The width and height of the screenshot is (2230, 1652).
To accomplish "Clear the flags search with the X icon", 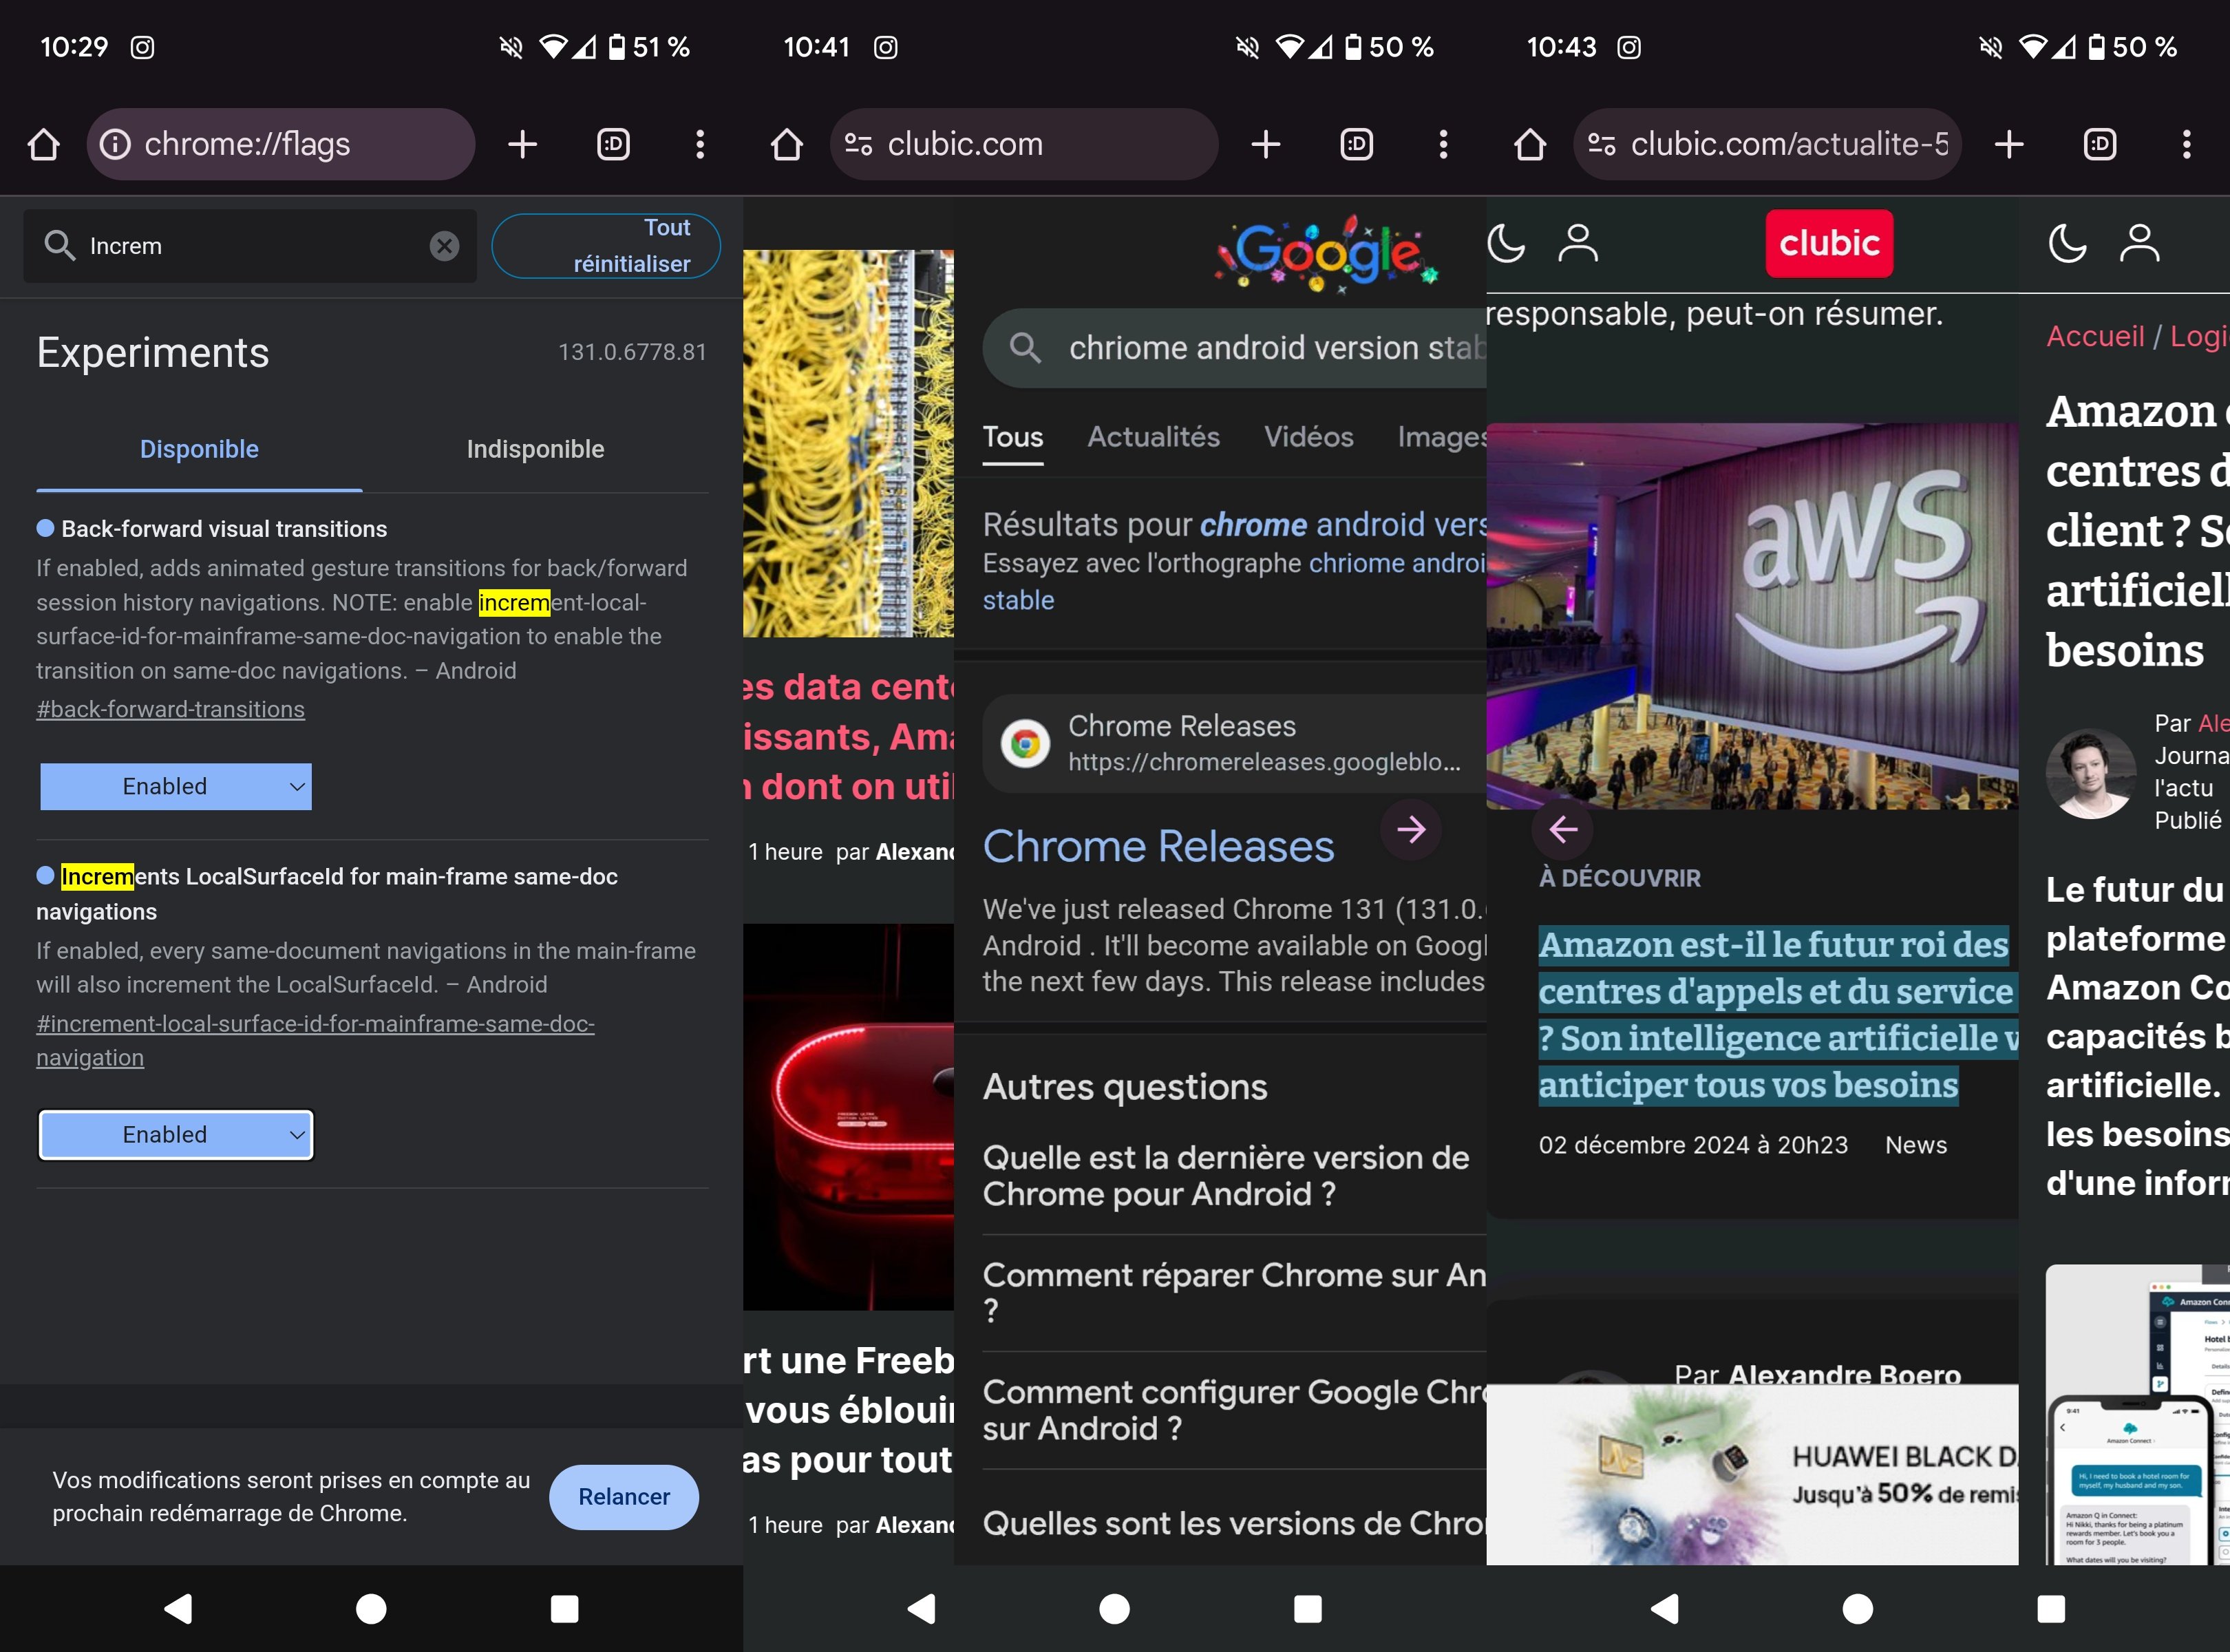I will tap(444, 246).
